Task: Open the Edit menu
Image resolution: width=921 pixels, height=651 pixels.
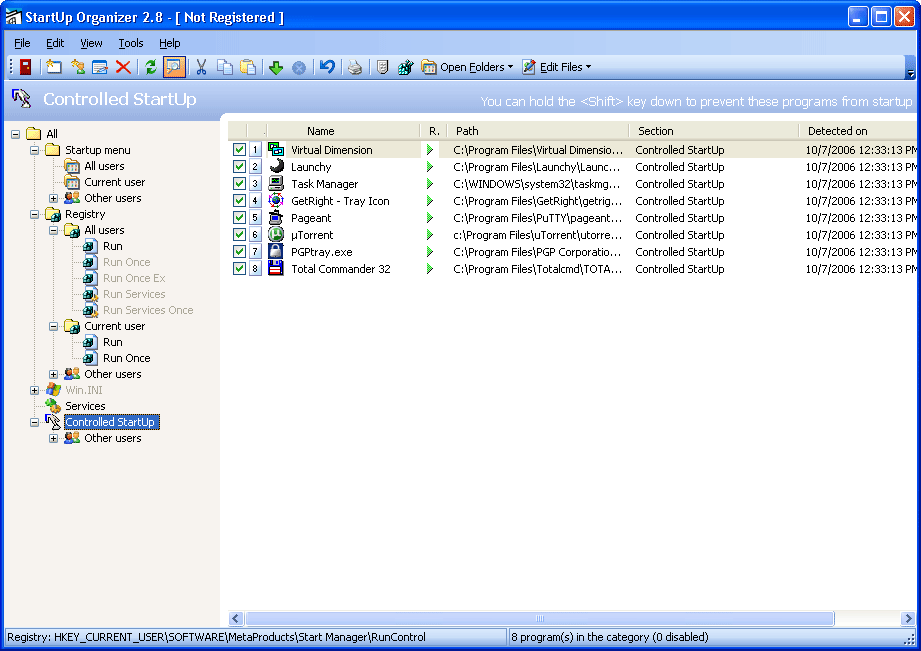Action: coord(55,43)
